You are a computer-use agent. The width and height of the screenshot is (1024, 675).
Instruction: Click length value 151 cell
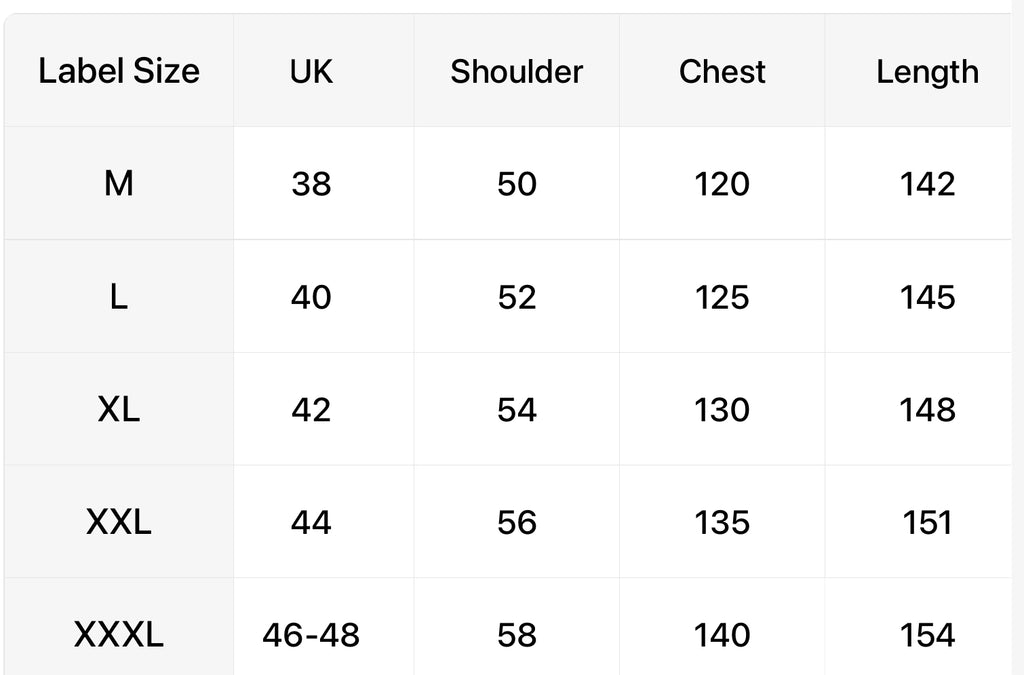927,522
